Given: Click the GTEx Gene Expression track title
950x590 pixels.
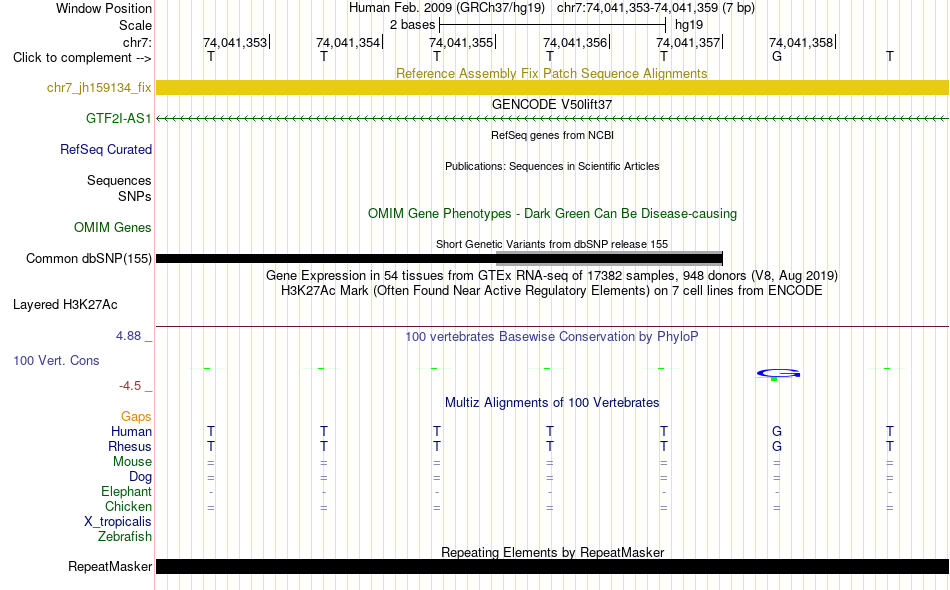Looking at the screenshot, I should [x=552, y=276].
